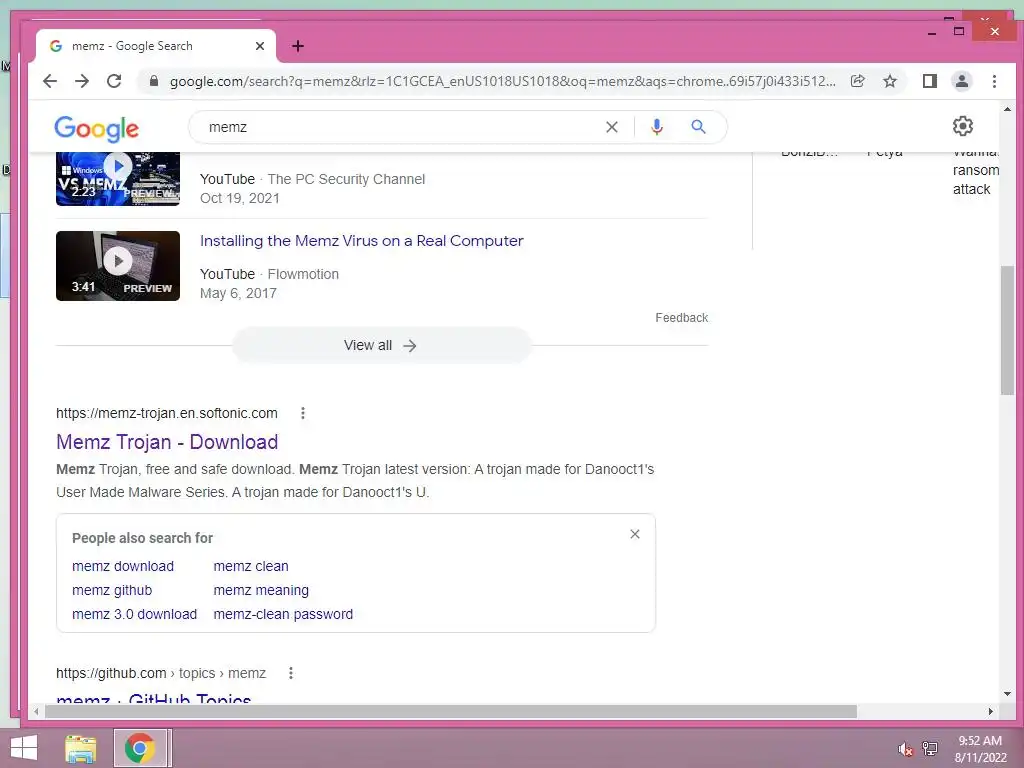This screenshot has width=1024, height=768.
Task: Open Memz Trojan - Download result
Action: pyautogui.click(x=167, y=442)
